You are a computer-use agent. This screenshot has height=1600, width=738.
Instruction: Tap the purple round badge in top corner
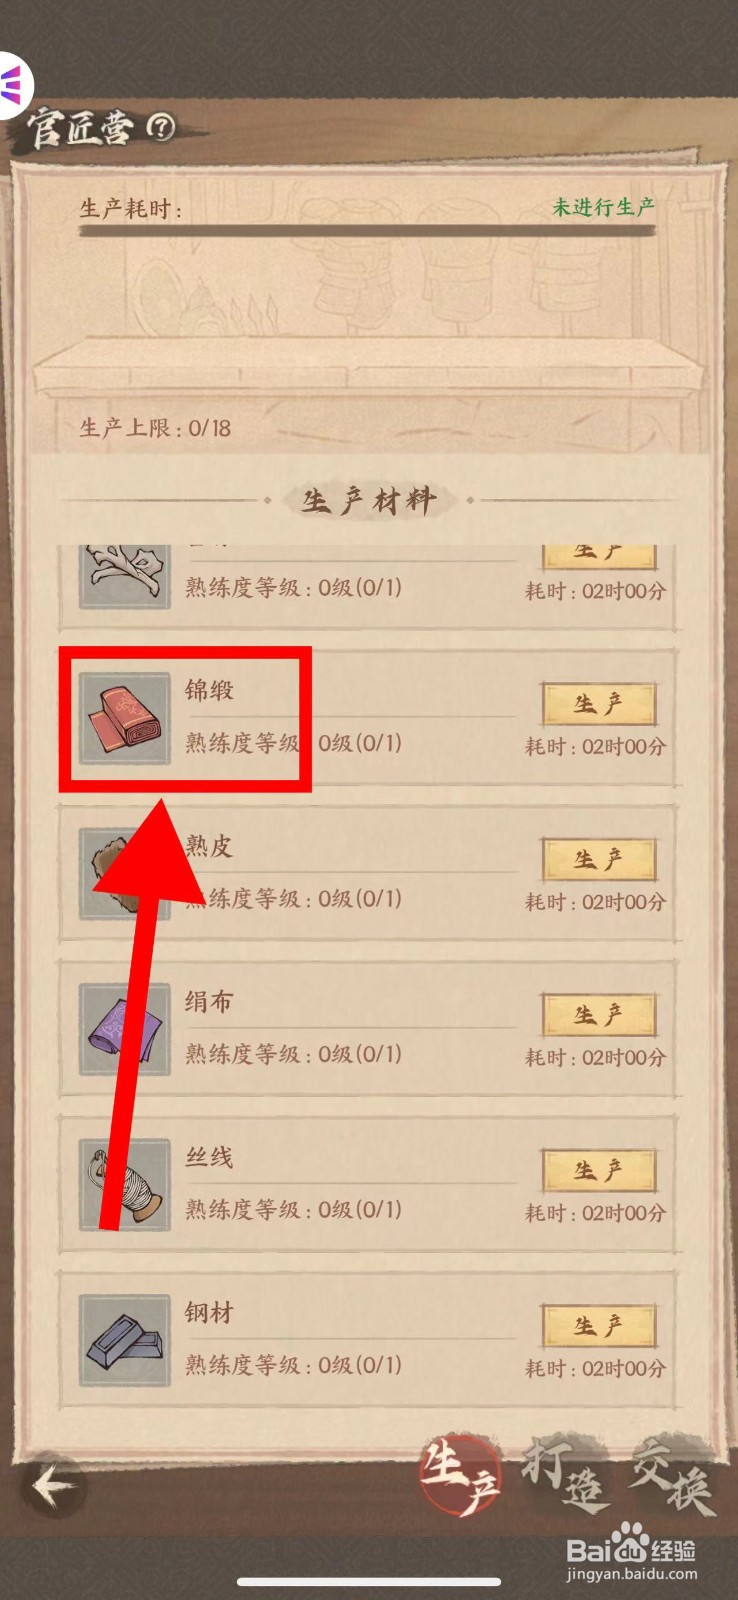click(x=14, y=84)
